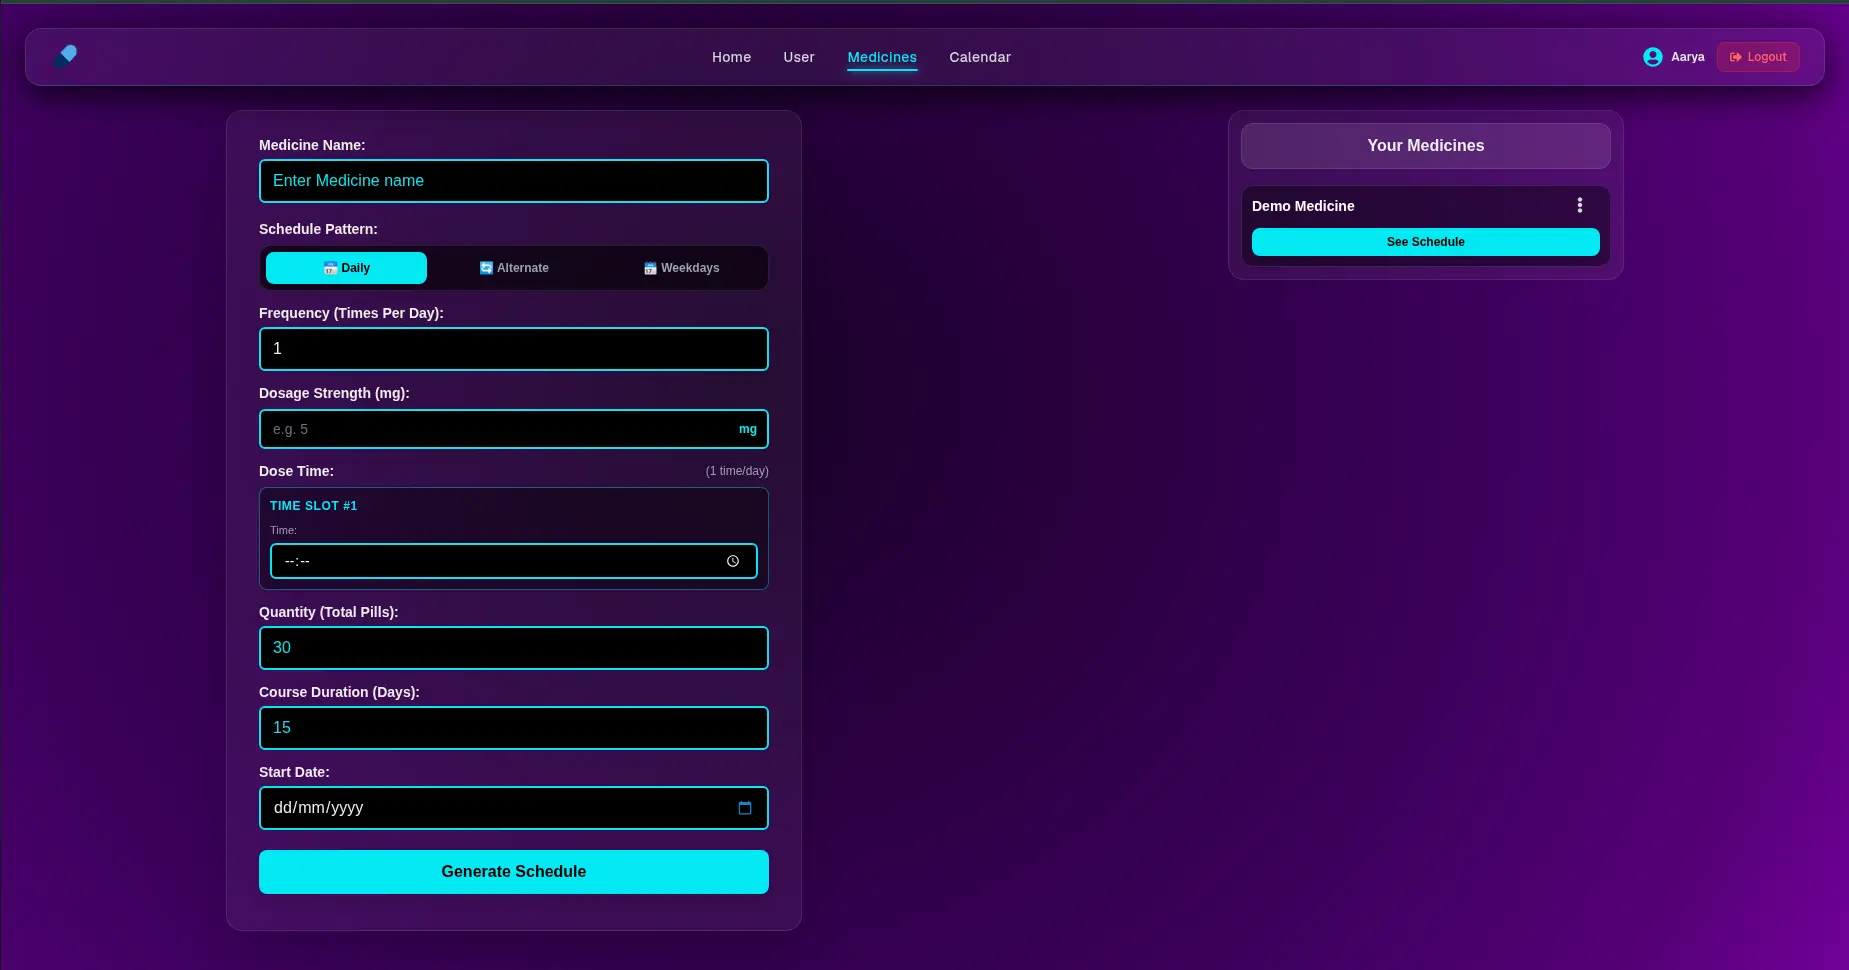Viewport: 1849px width, 970px height.
Task: Go to the Home page
Action: pyautogui.click(x=731, y=57)
